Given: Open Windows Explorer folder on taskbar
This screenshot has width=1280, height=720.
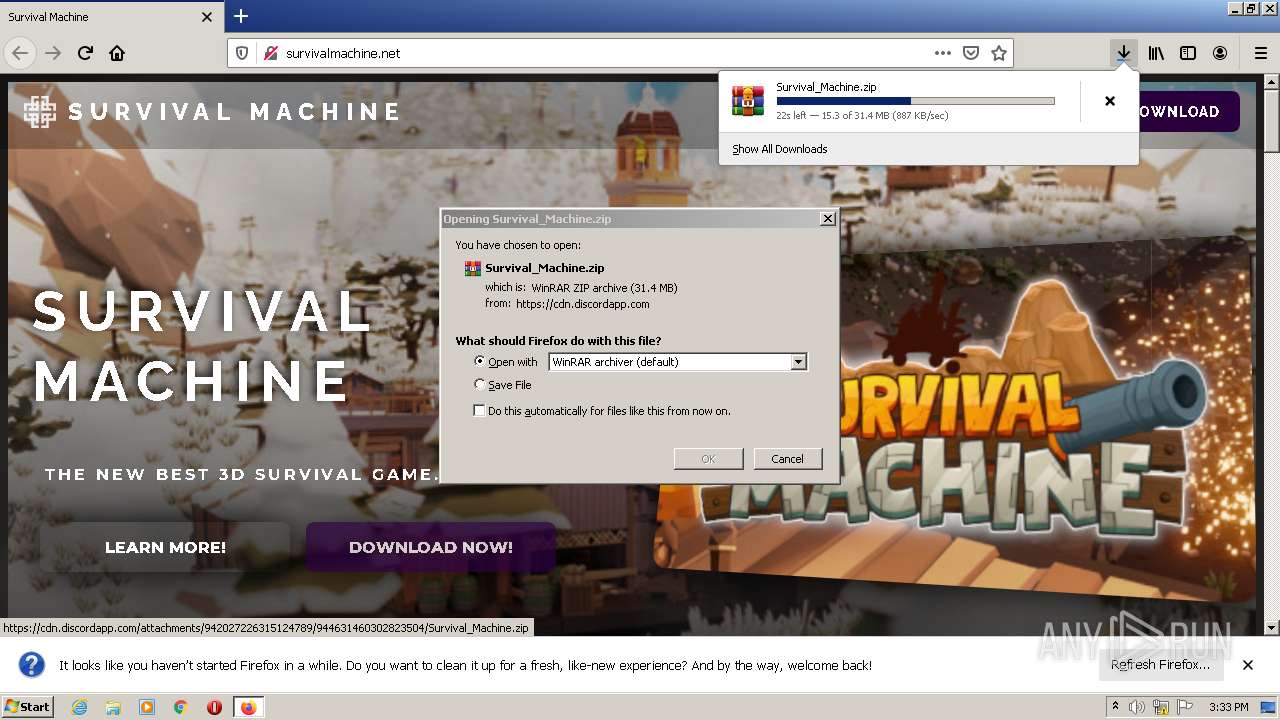Looking at the screenshot, I should point(113,707).
